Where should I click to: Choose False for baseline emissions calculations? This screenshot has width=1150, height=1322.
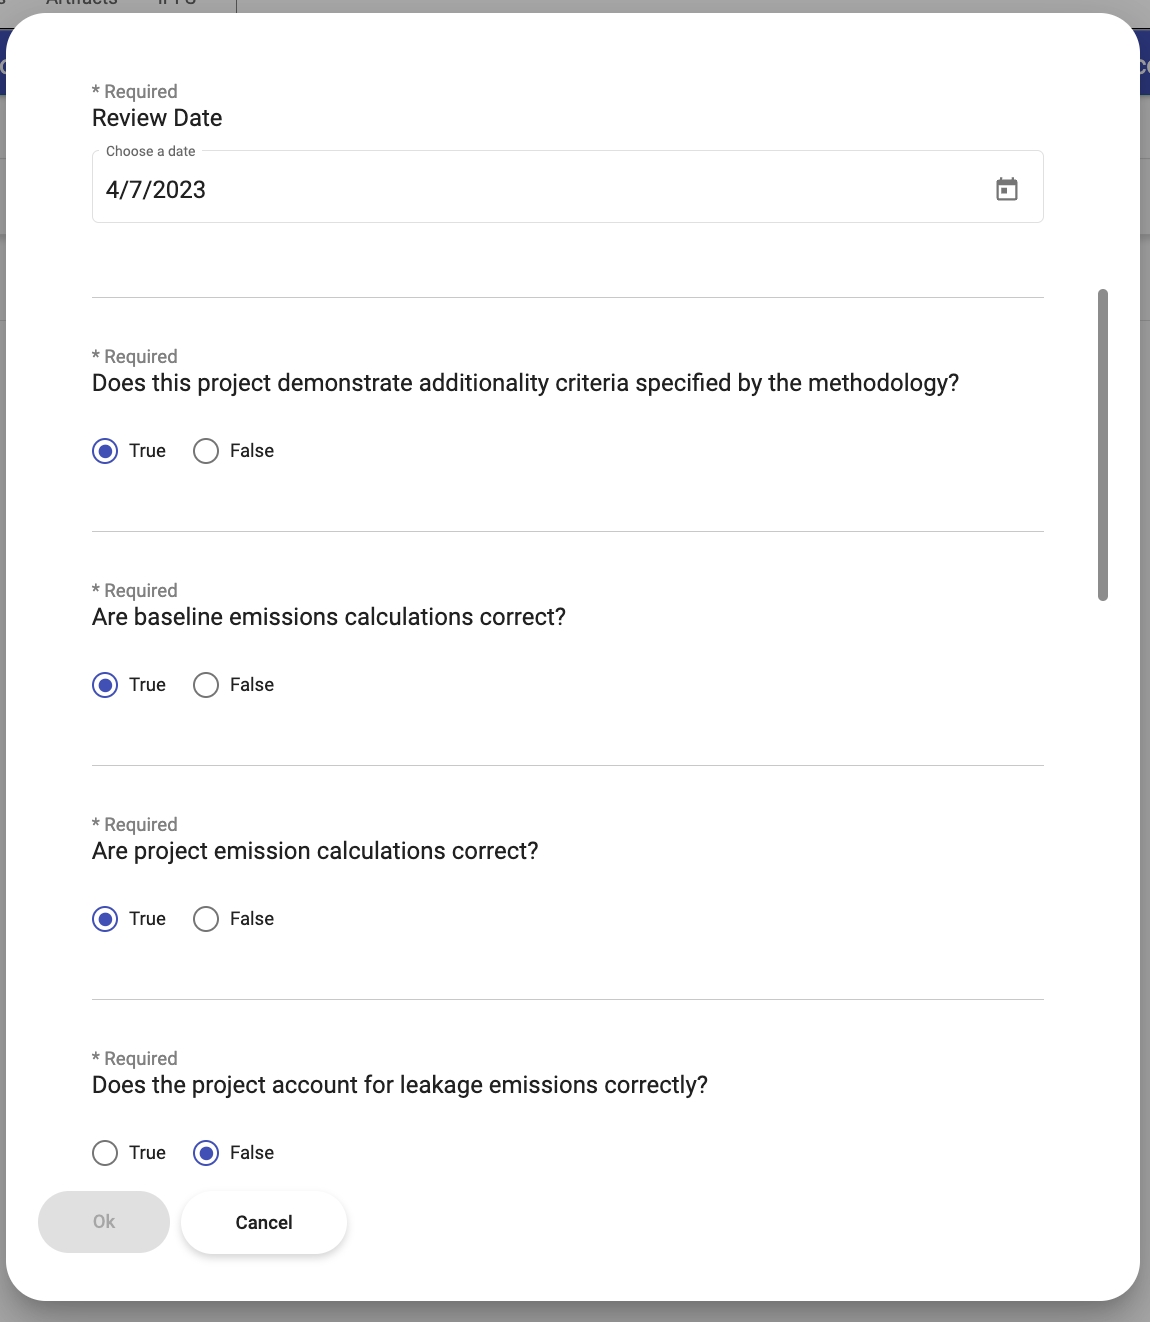(206, 685)
